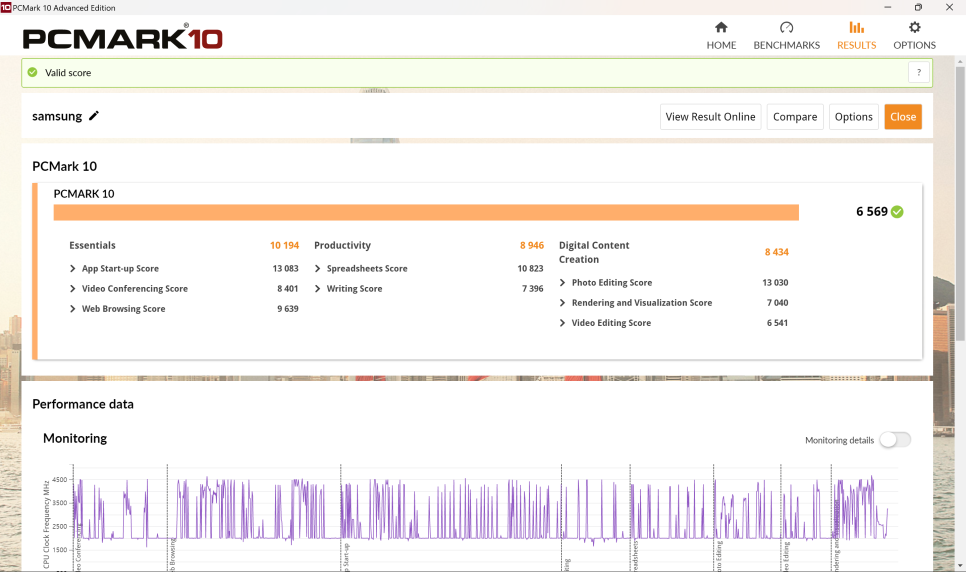Click the Home house icon

[x=721, y=27]
